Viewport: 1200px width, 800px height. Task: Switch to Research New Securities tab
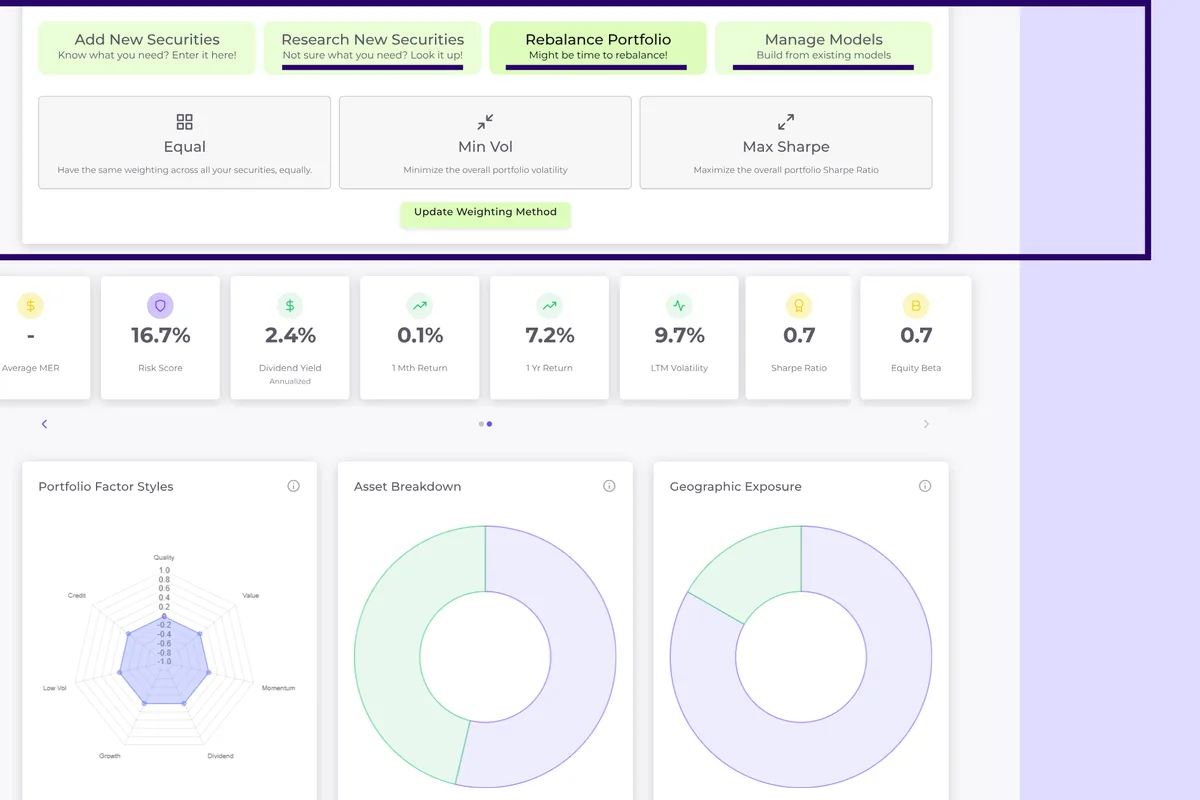pos(372,47)
